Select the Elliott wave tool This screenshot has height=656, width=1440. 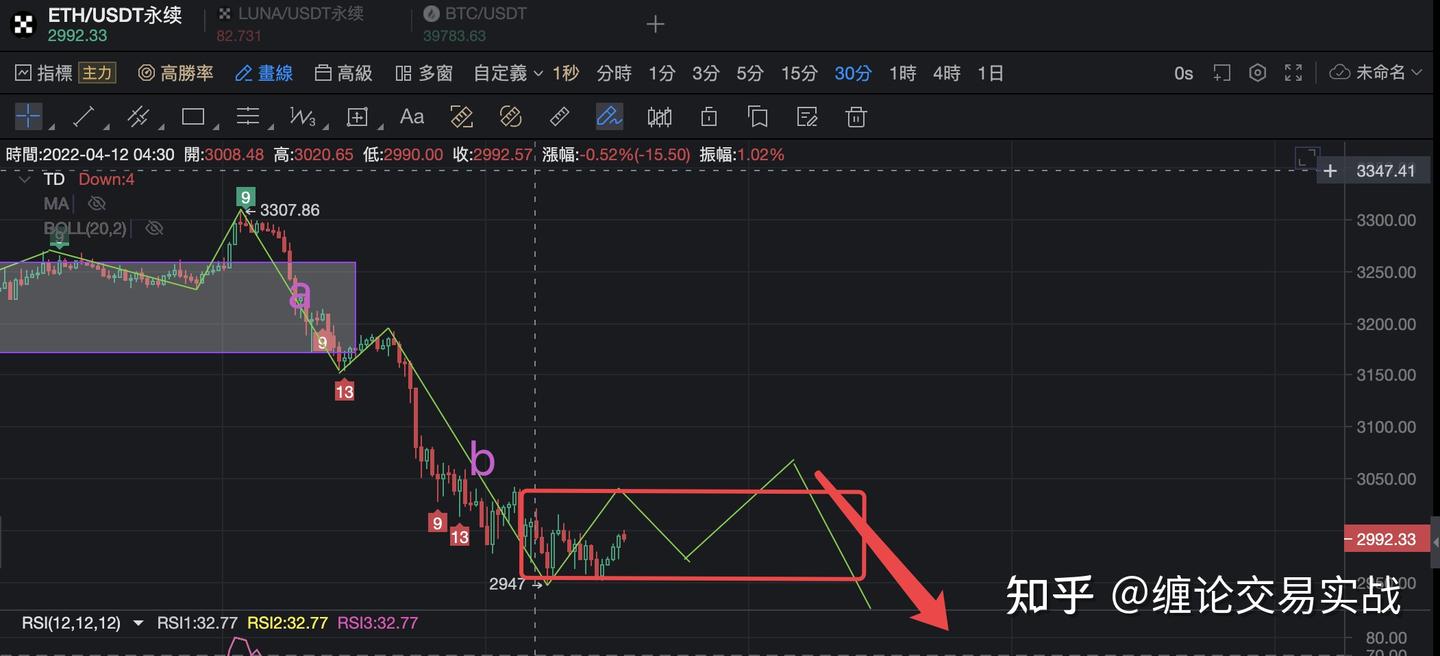(300, 117)
